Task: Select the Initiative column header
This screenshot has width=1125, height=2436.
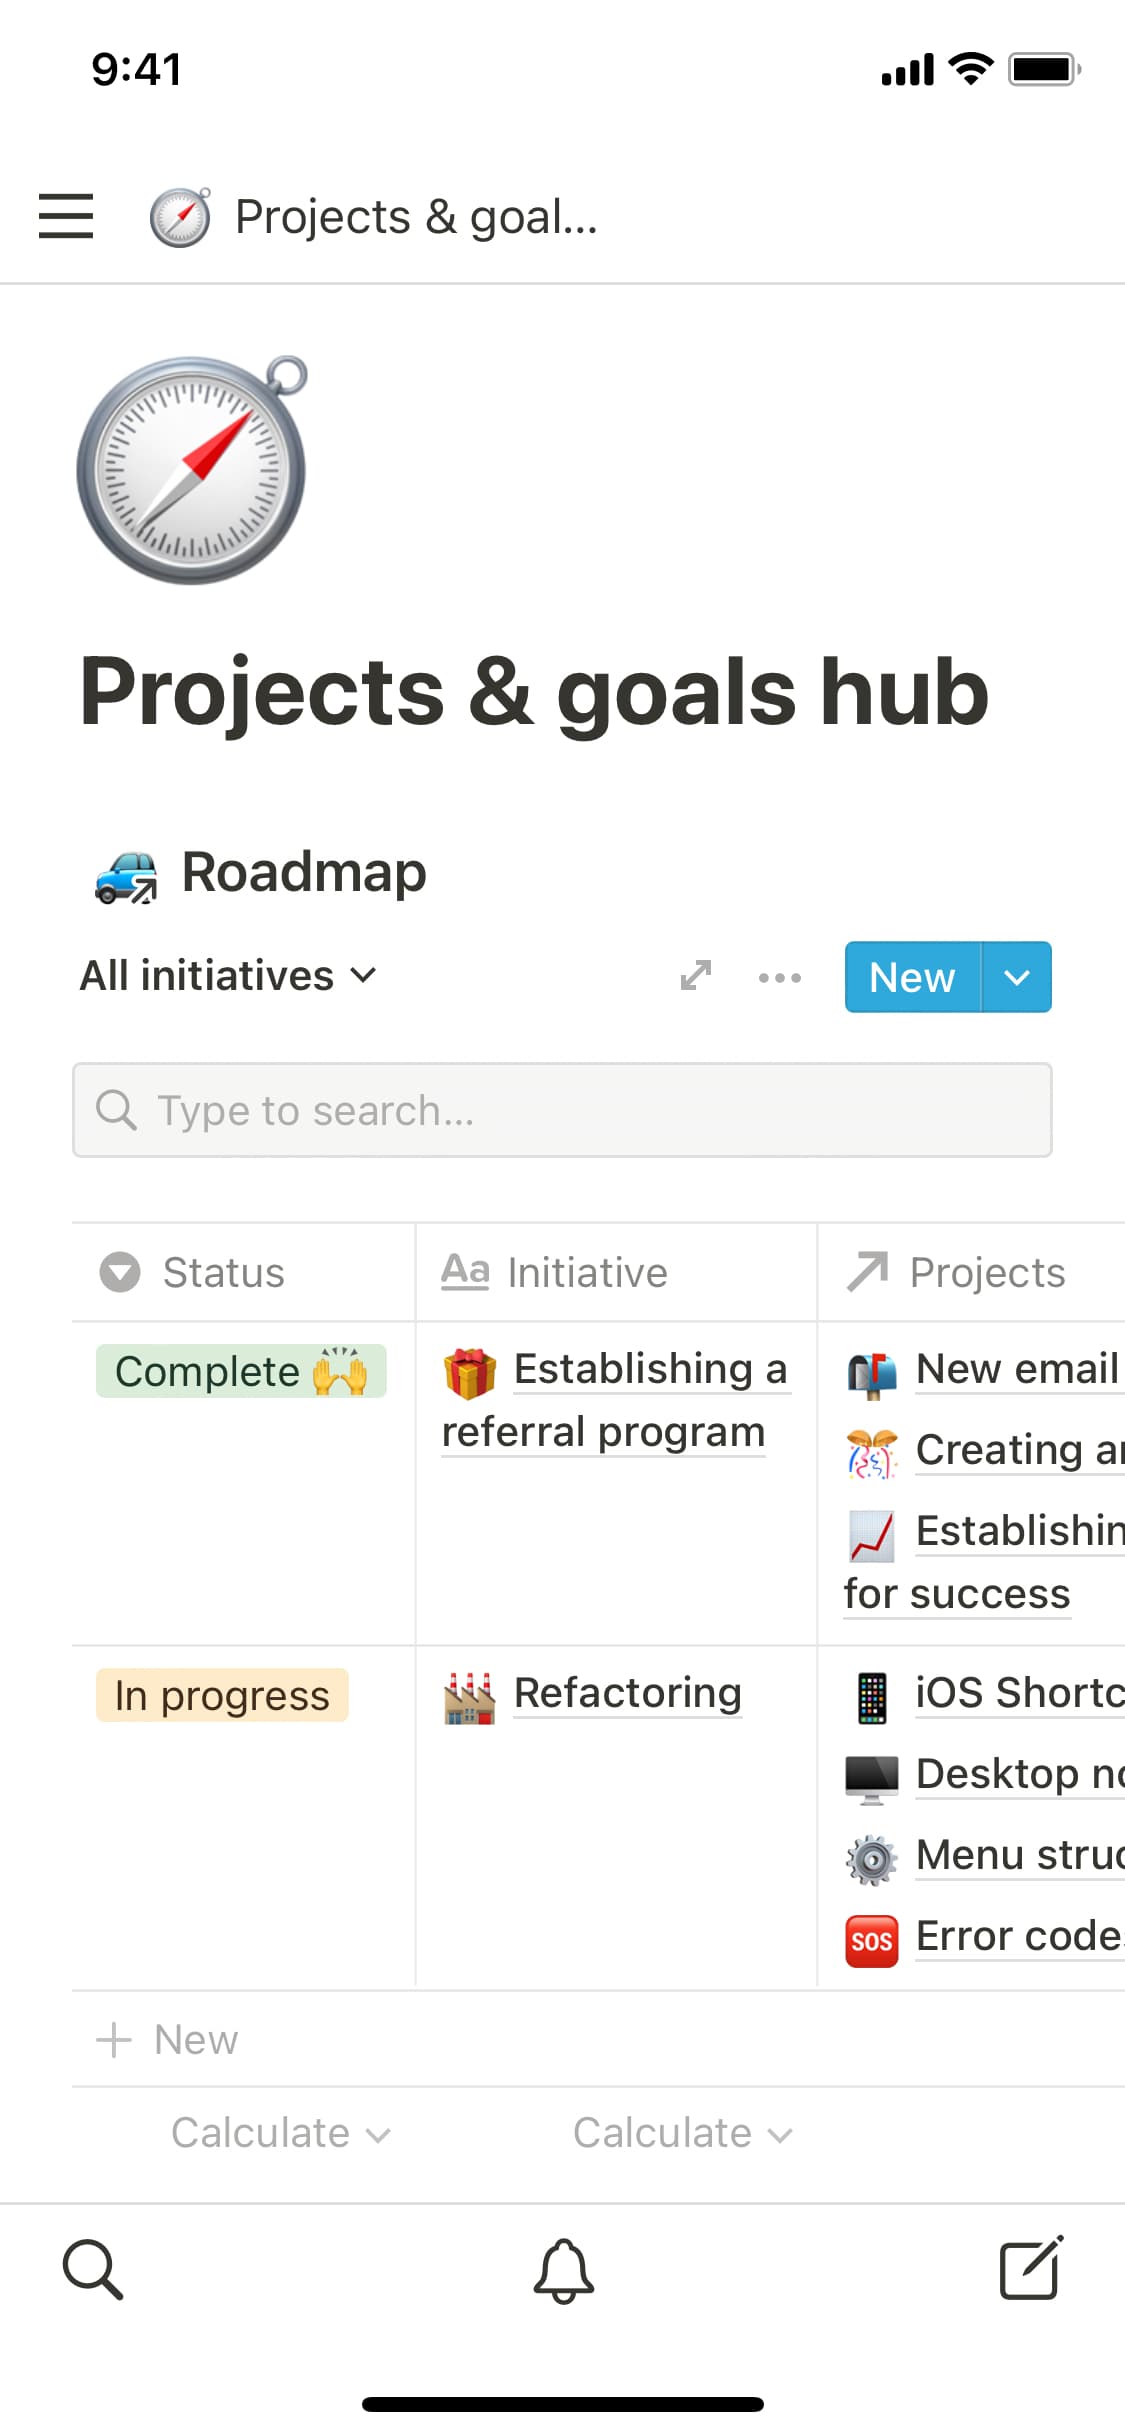Action: tap(586, 1272)
